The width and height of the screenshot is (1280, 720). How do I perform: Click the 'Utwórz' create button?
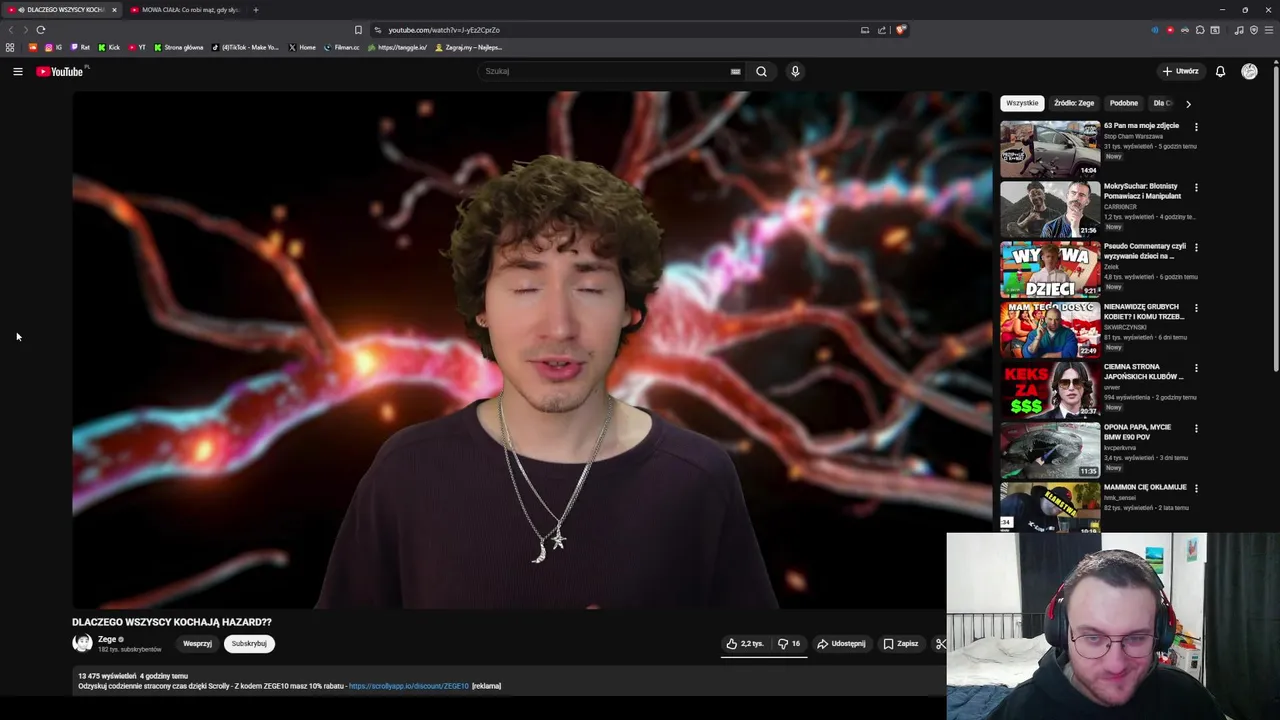coord(1180,71)
